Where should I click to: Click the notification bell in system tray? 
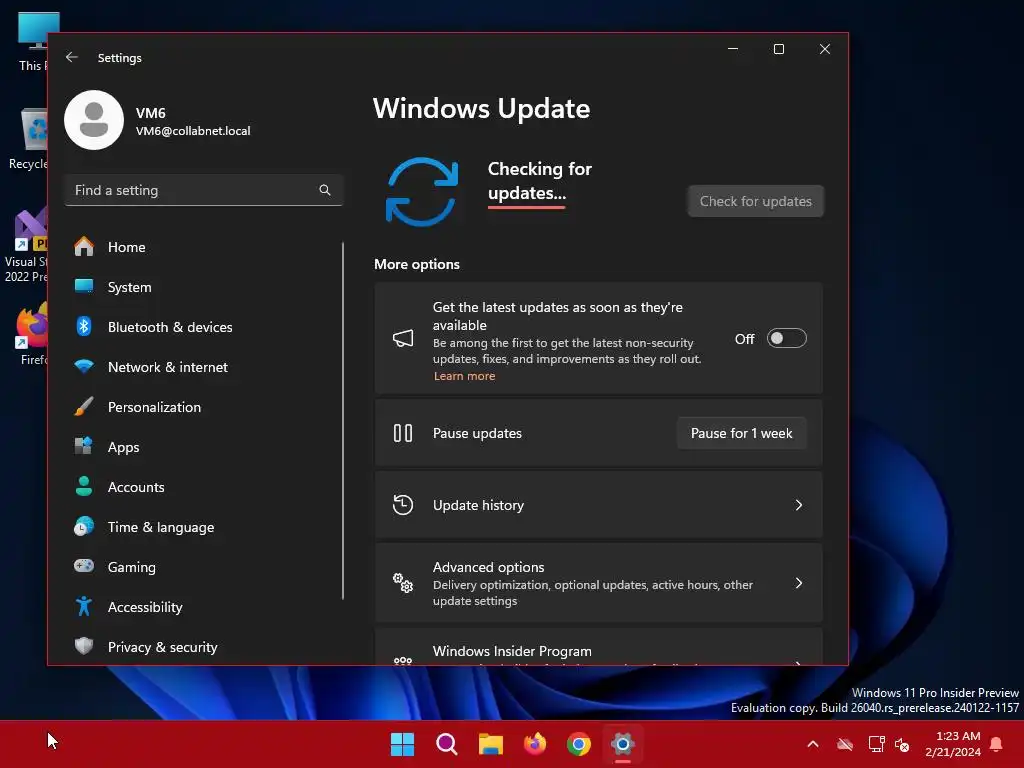pyautogui.click(x=997, y=744)
